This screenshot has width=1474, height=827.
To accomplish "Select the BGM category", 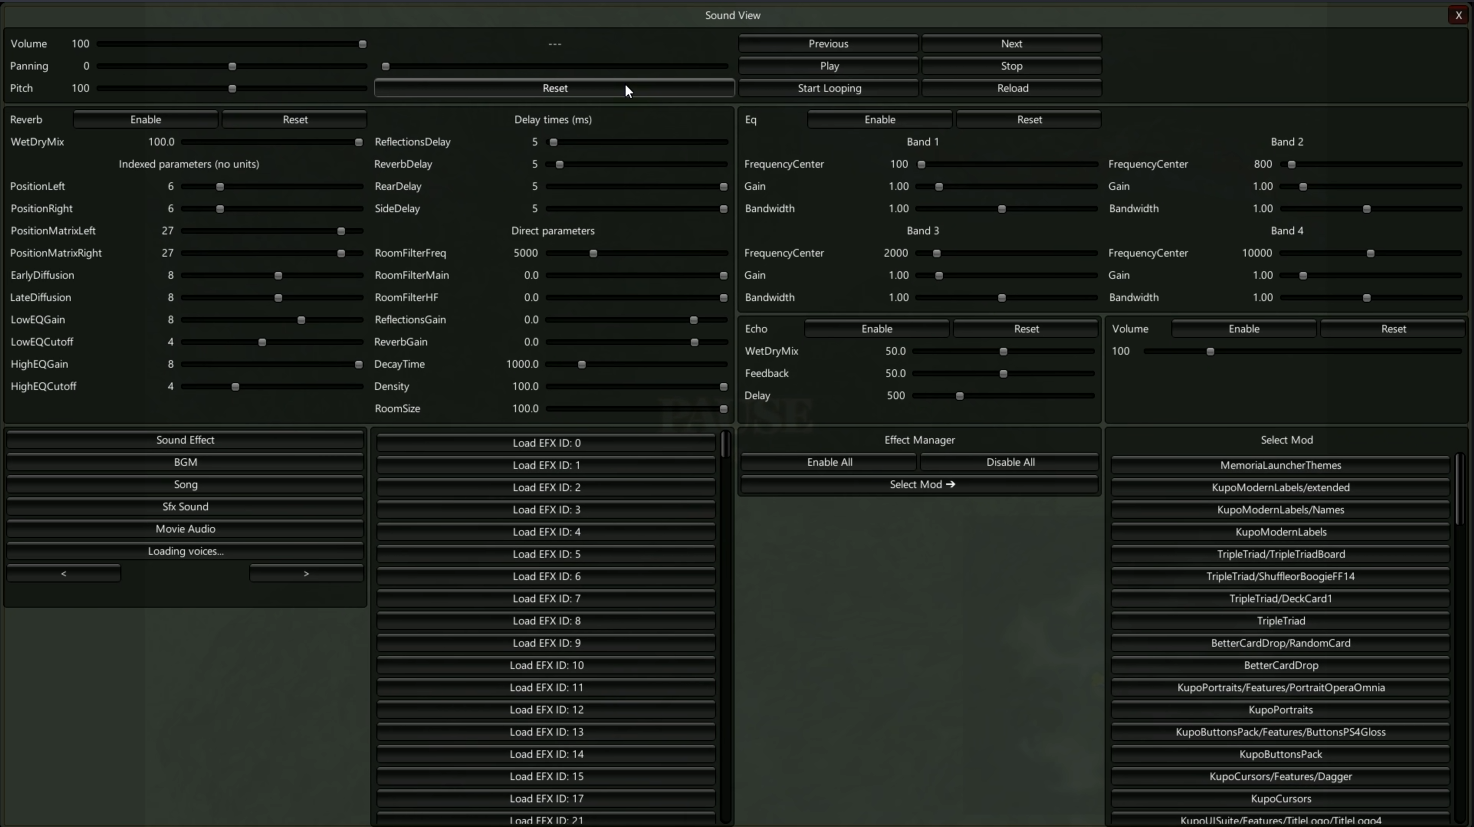I will click(185, 462).
